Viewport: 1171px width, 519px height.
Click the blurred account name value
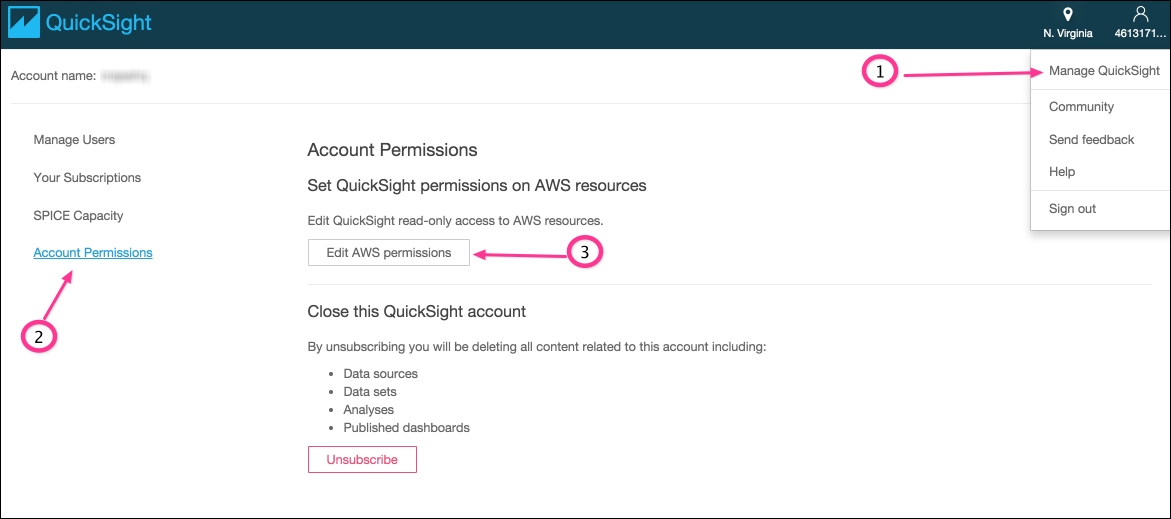(x=126, y=76)
